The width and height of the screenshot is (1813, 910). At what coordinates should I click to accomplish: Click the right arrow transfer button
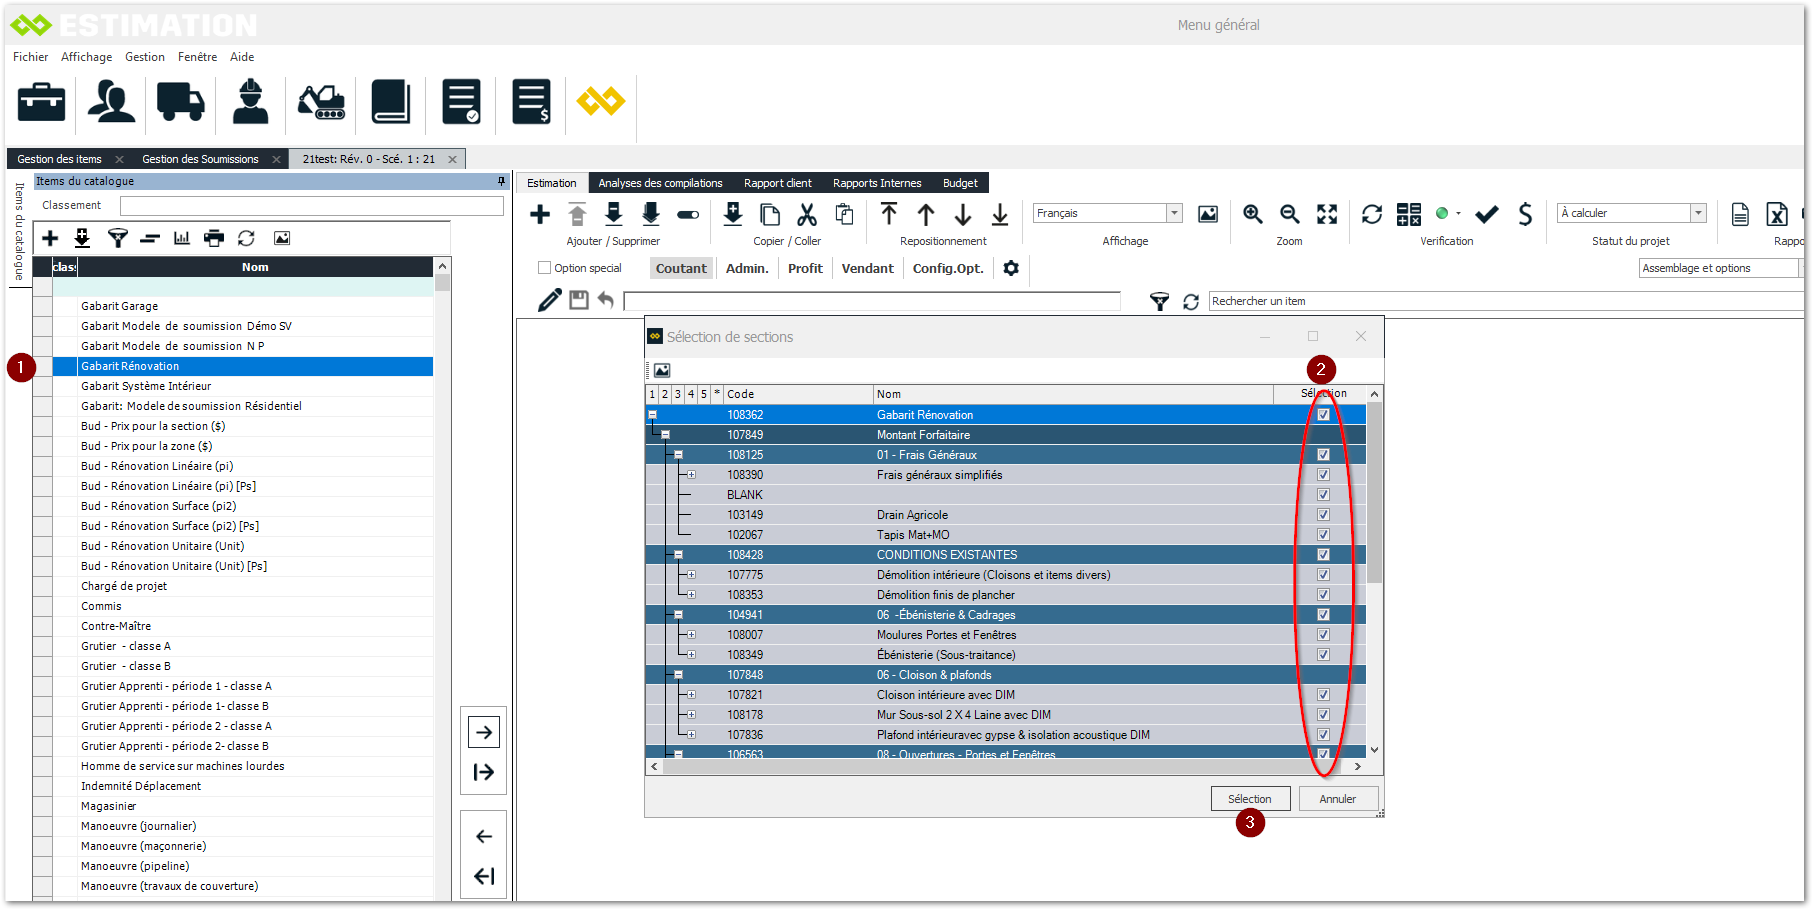tap(484, 732)
